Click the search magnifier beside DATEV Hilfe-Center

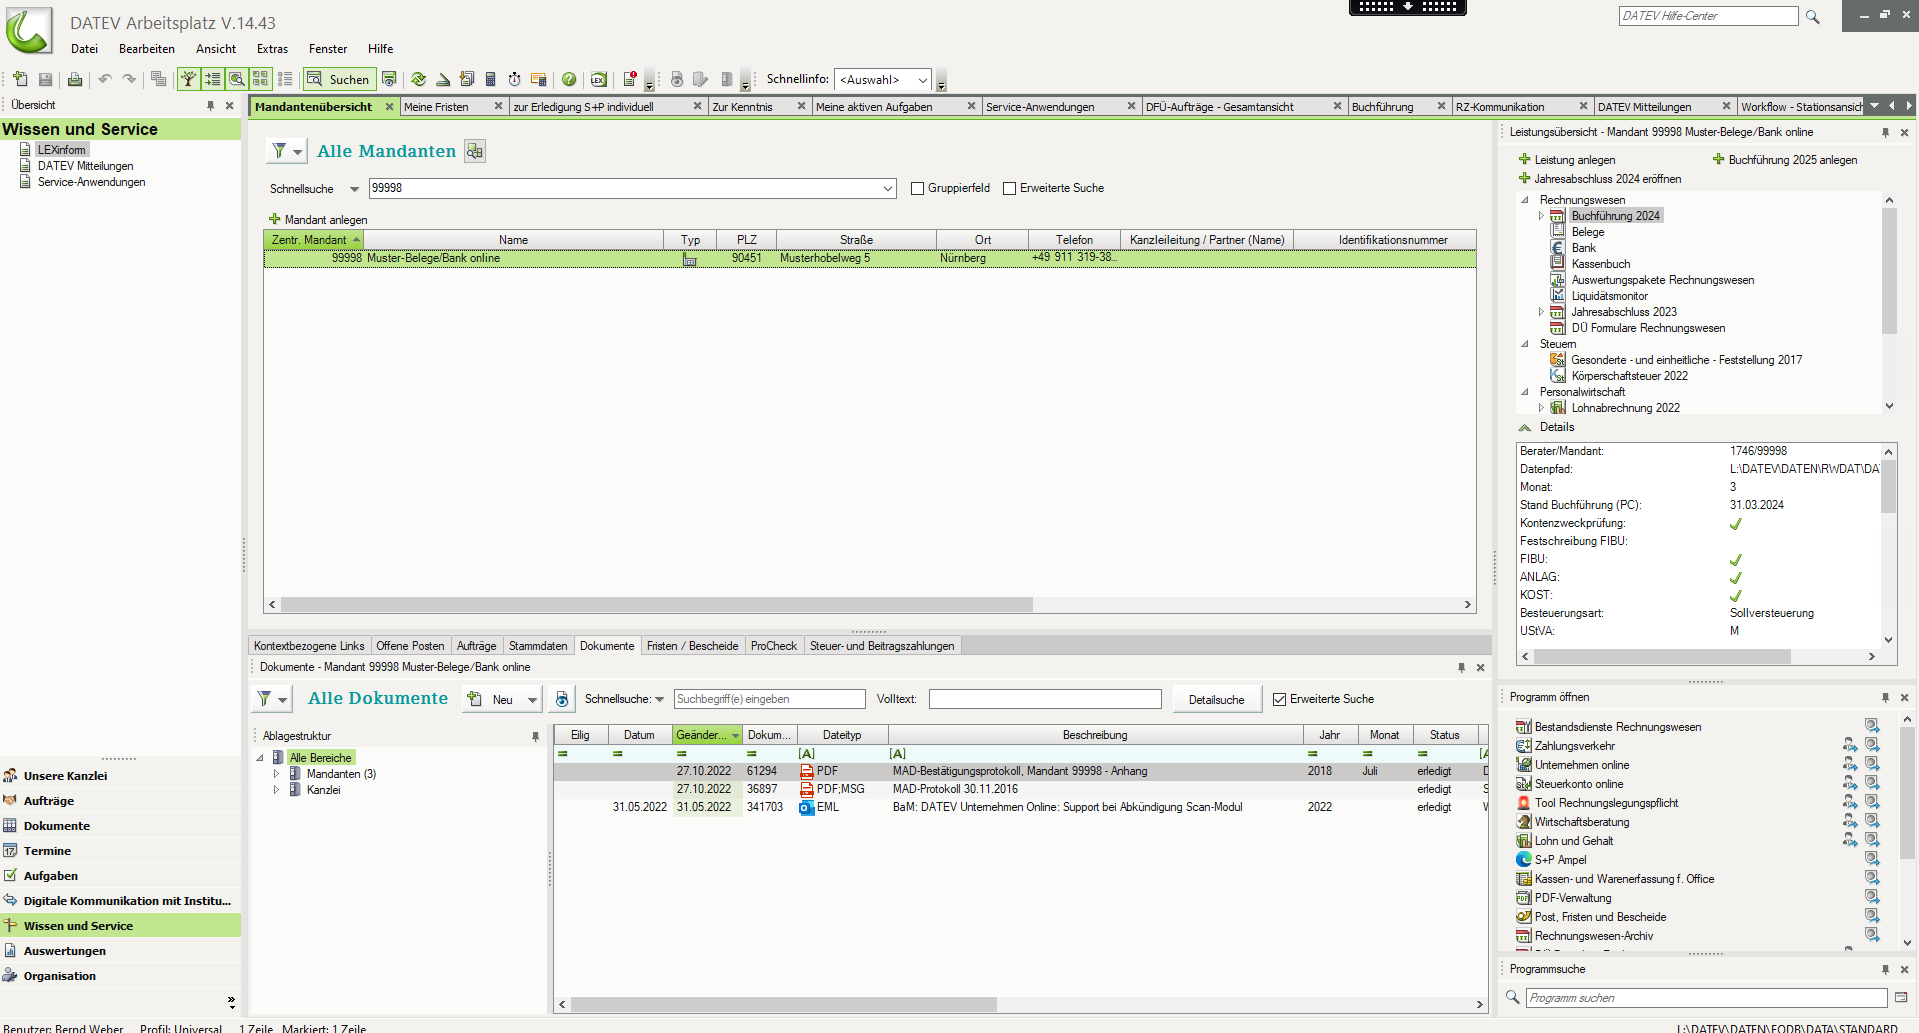[x=1812, y=17]
